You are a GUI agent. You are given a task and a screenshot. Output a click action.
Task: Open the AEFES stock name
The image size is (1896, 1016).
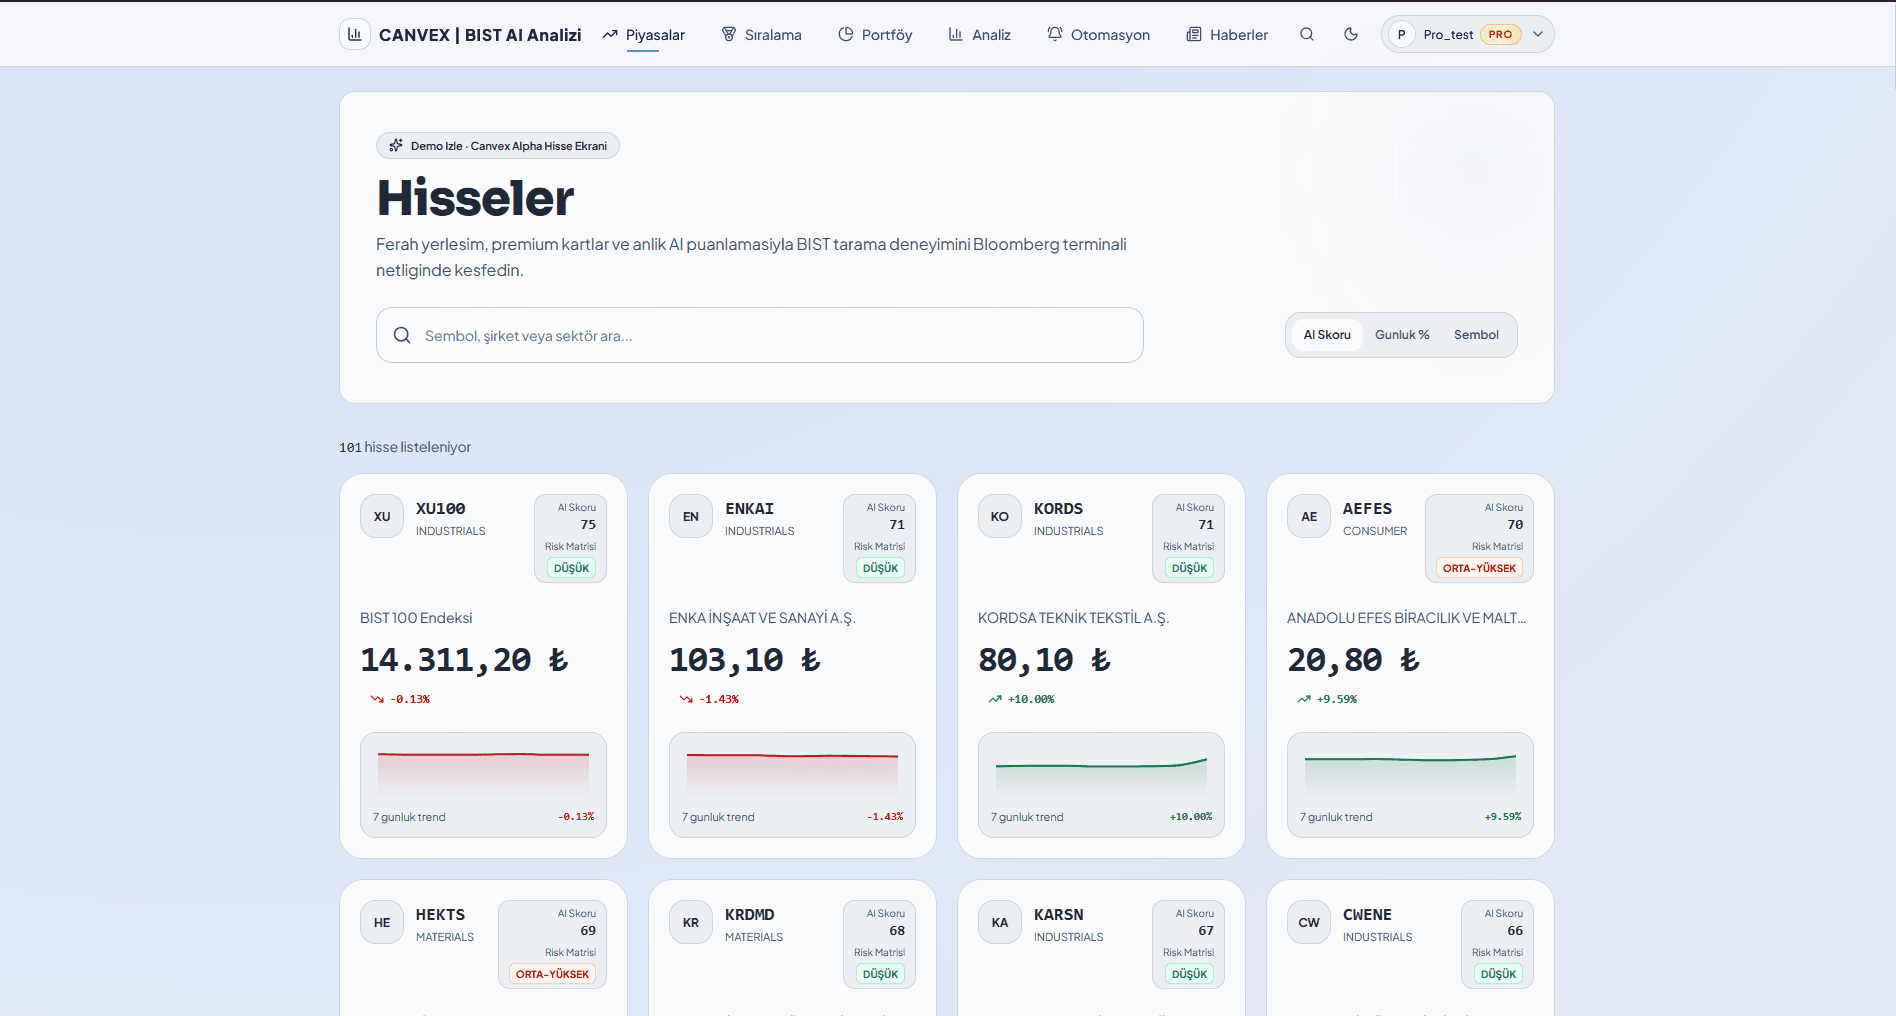pyautogui.click(x=1368, y=509)
